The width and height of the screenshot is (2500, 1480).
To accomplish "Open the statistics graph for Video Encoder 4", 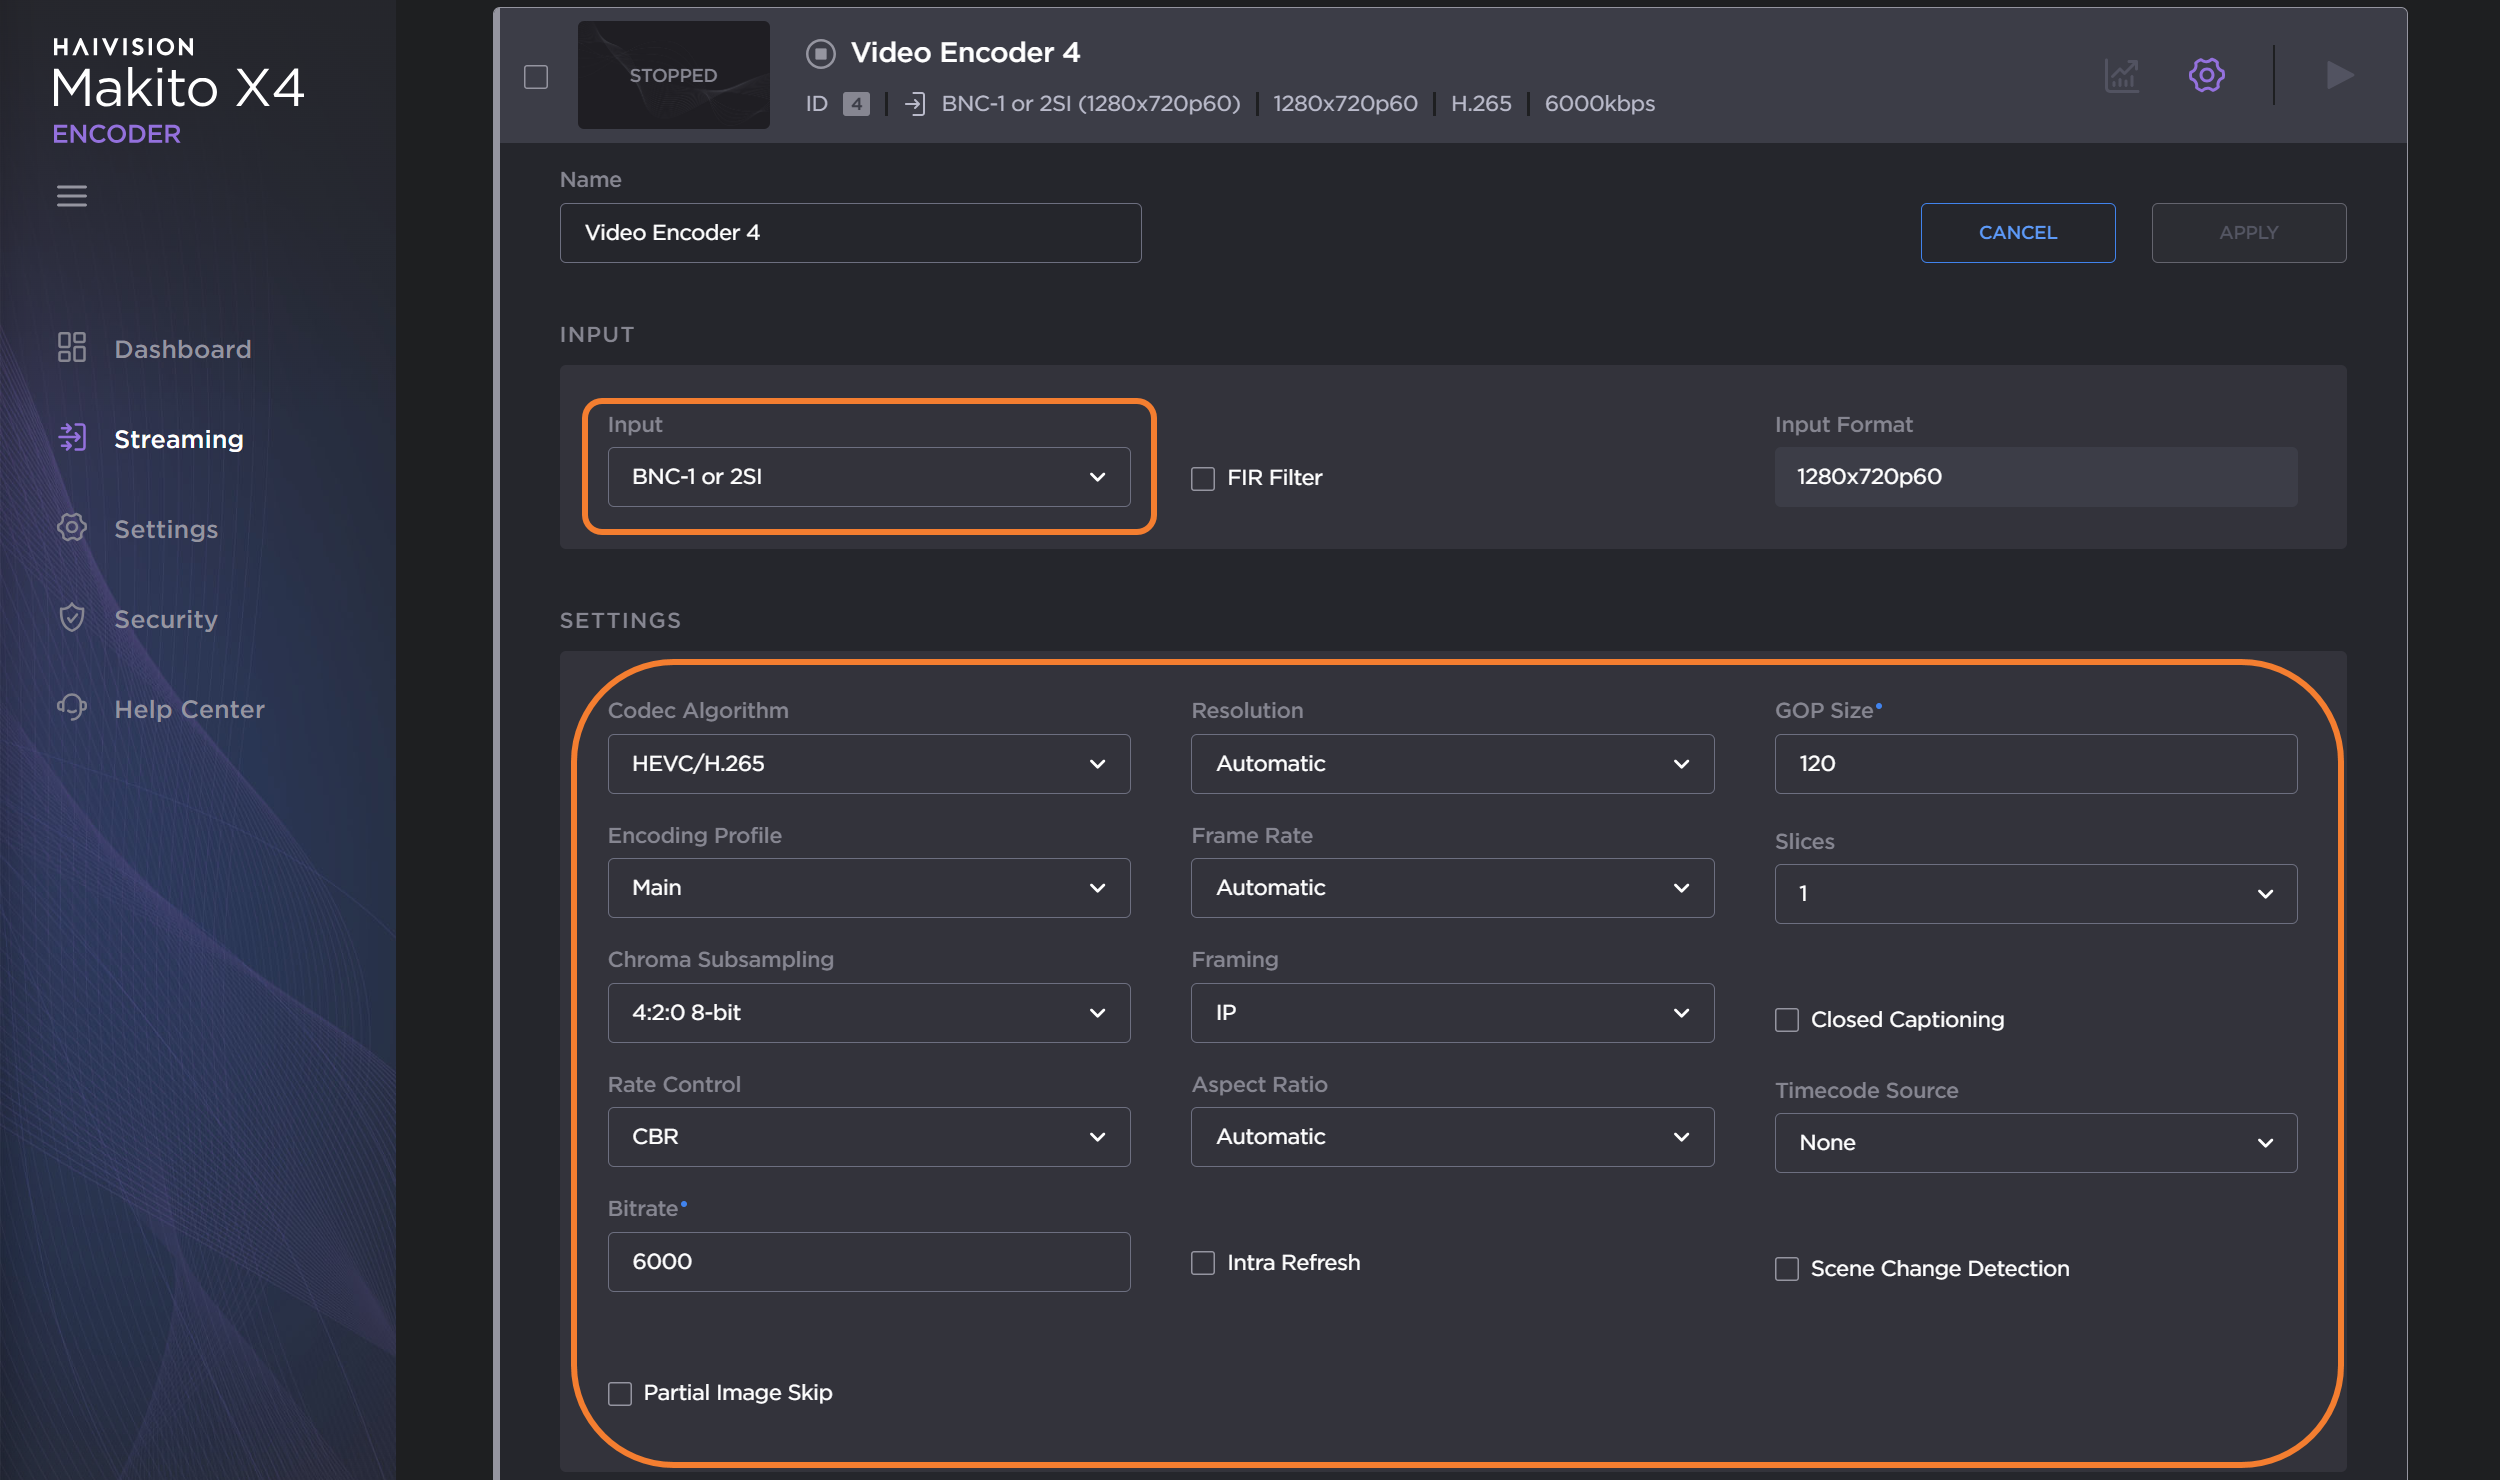I will click(x=2120, y=75).
